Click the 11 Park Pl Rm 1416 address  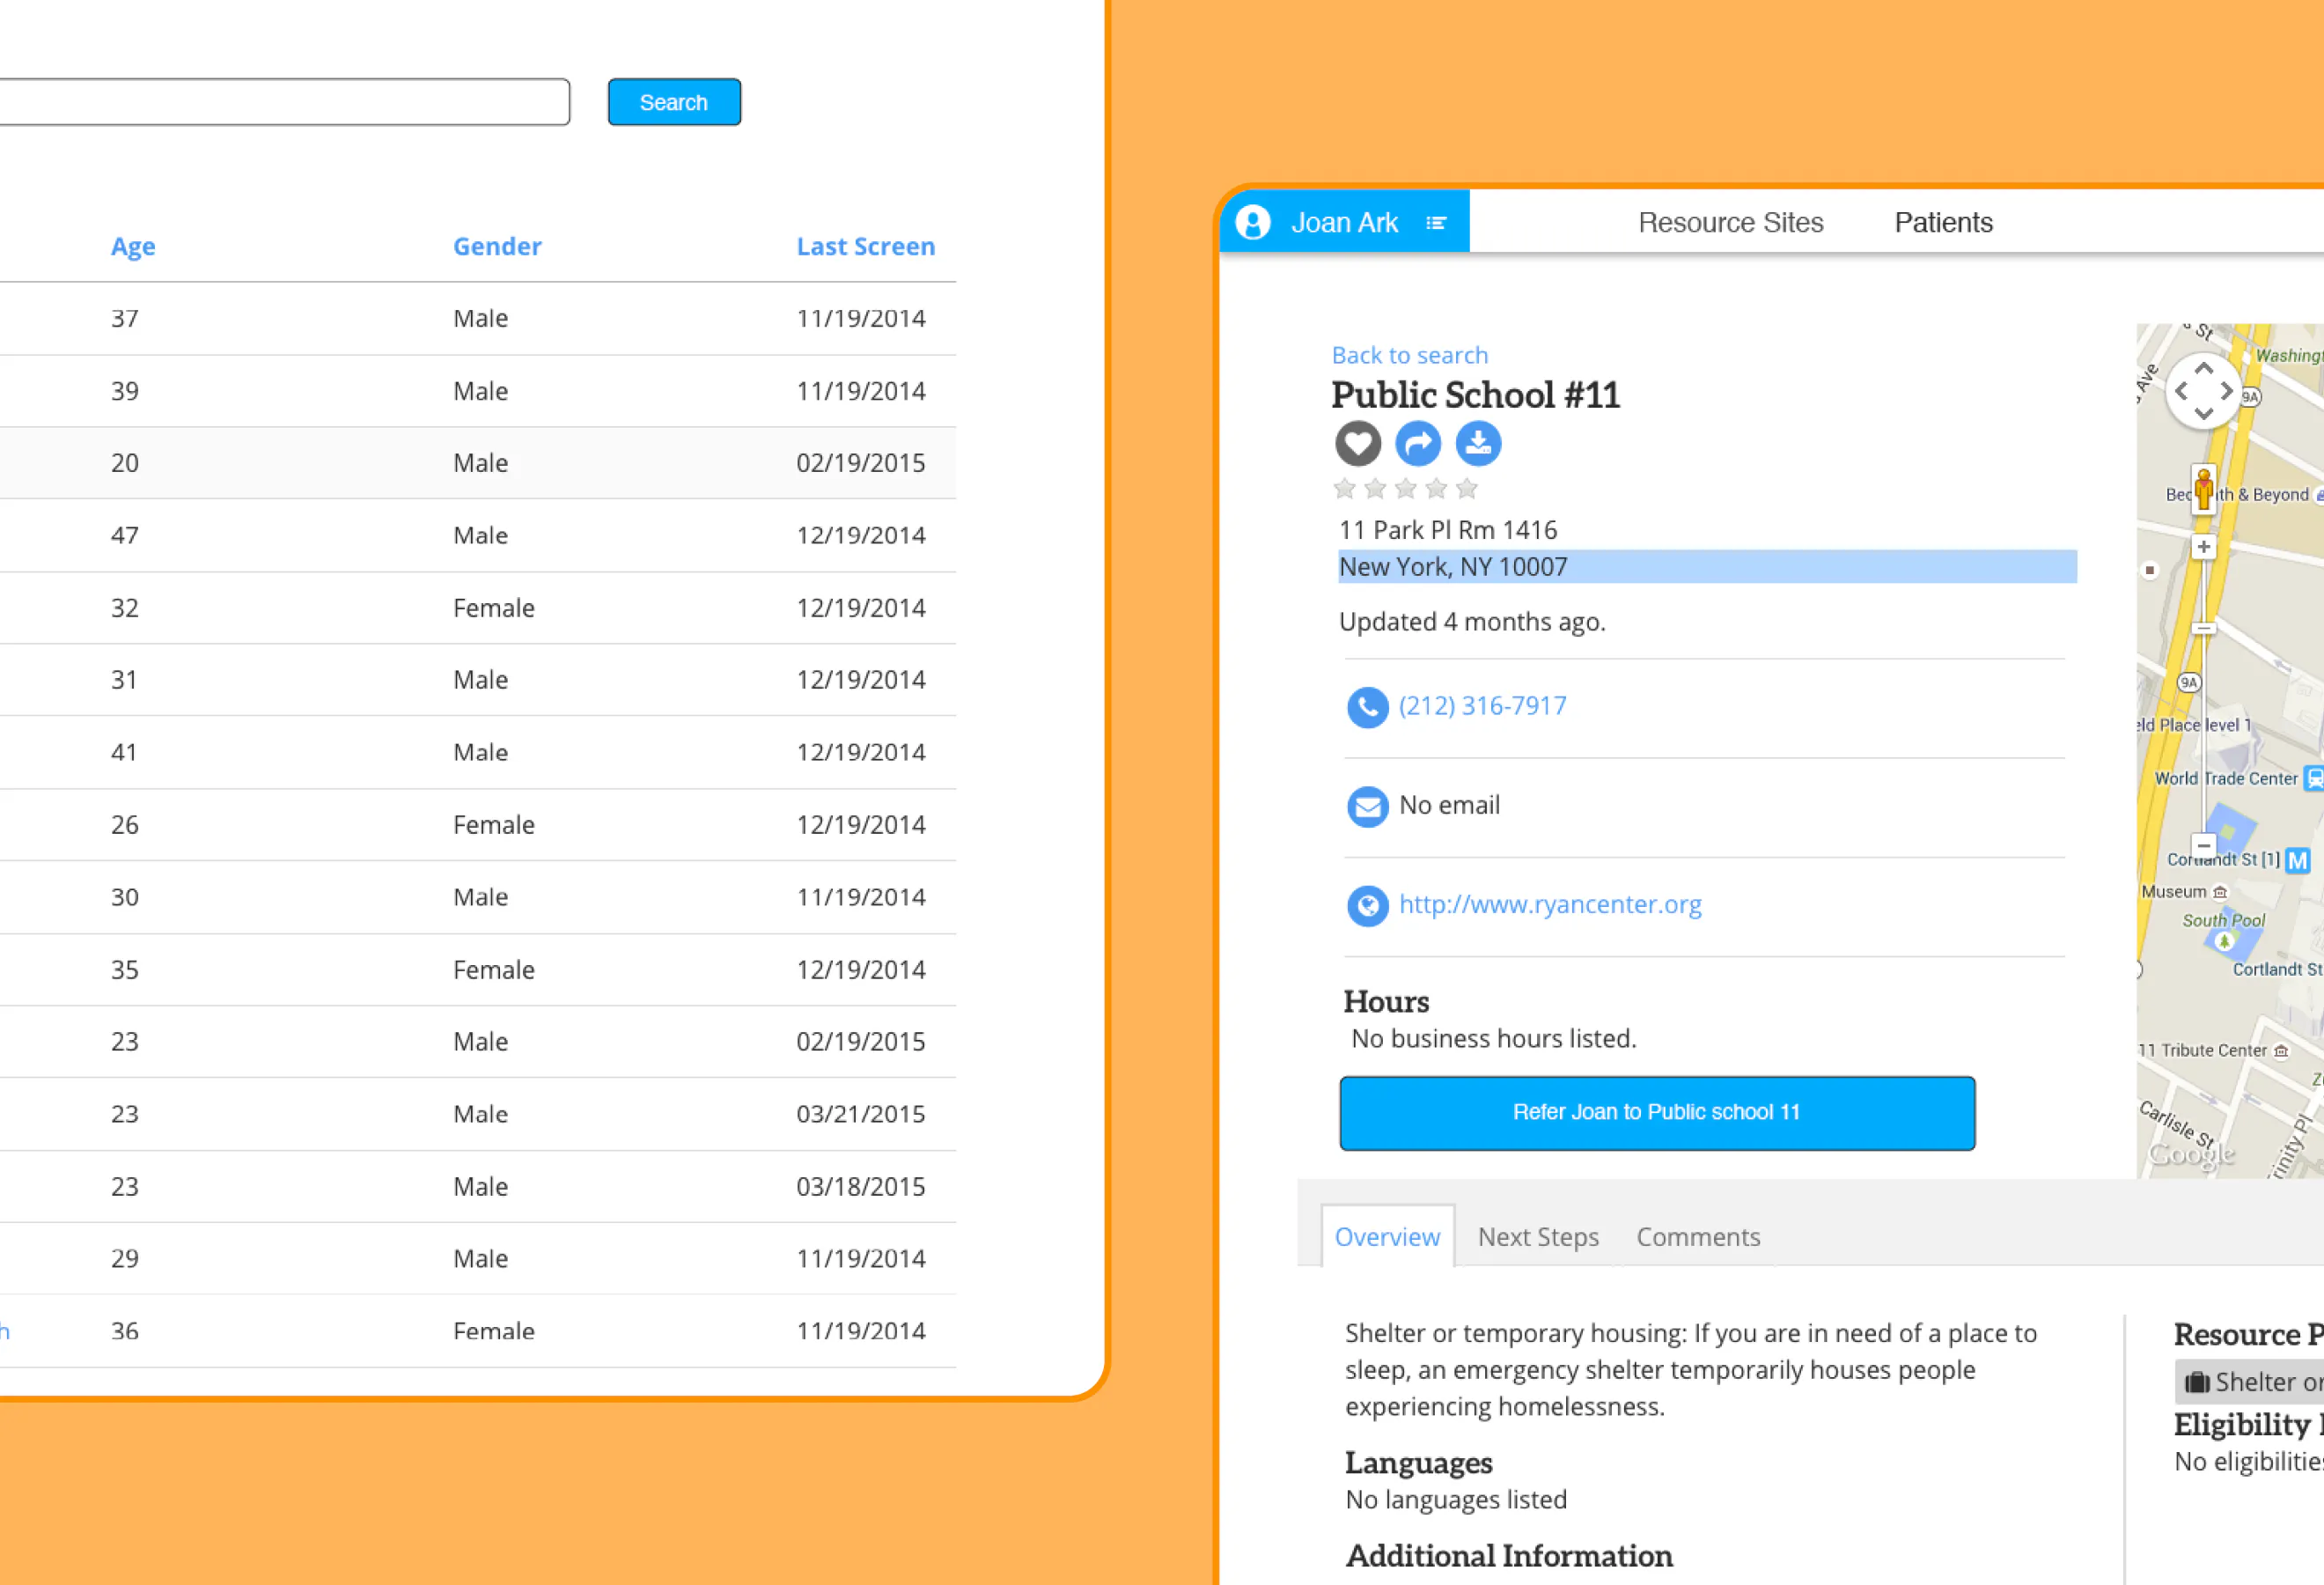(x=1447, y=530)
